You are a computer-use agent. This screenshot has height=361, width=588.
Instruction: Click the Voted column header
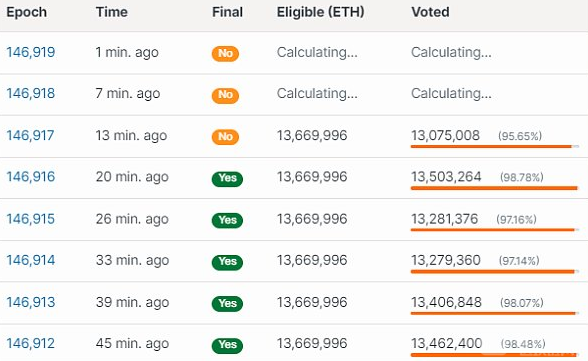(430, 12)
